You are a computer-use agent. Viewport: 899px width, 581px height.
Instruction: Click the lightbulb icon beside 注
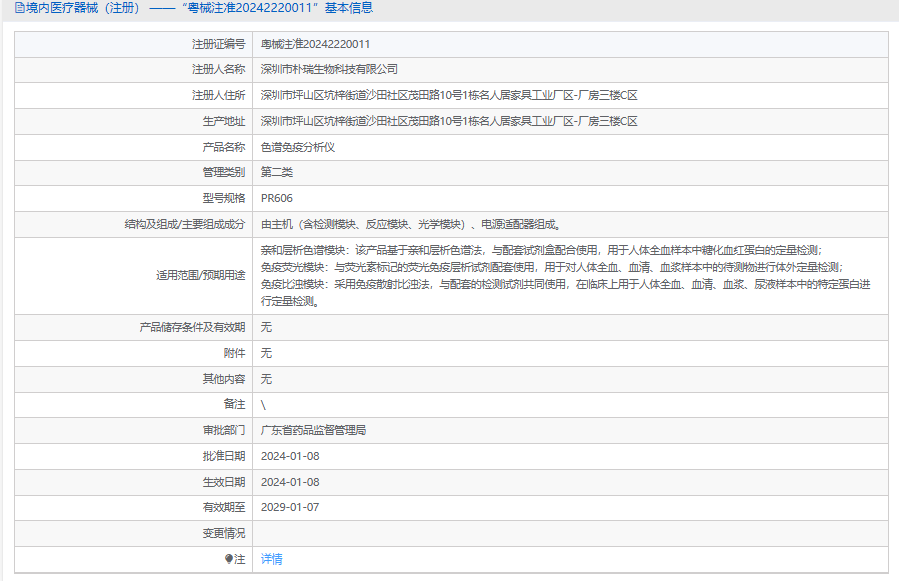coord(229,559)
